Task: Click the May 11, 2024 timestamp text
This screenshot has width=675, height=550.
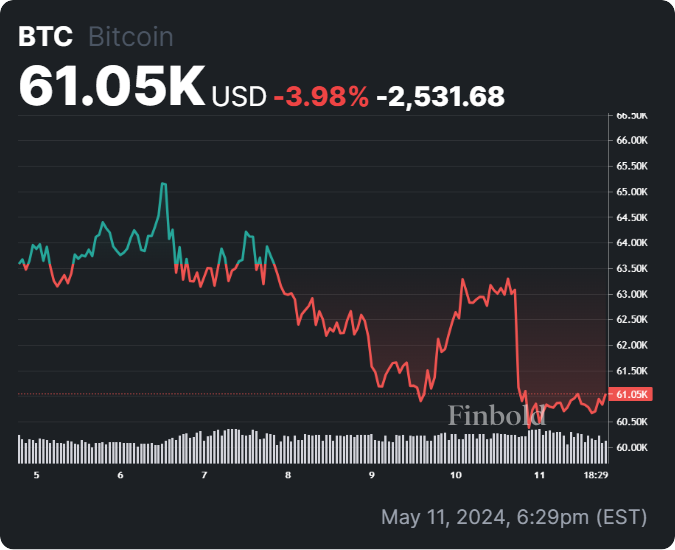Action: pyautogui.click(x=514, y=518)
